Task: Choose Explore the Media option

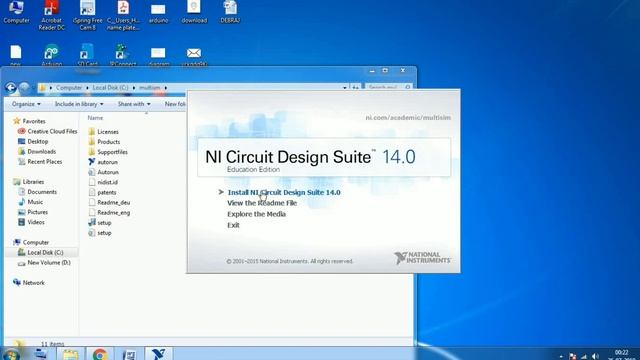Action: 256,214
